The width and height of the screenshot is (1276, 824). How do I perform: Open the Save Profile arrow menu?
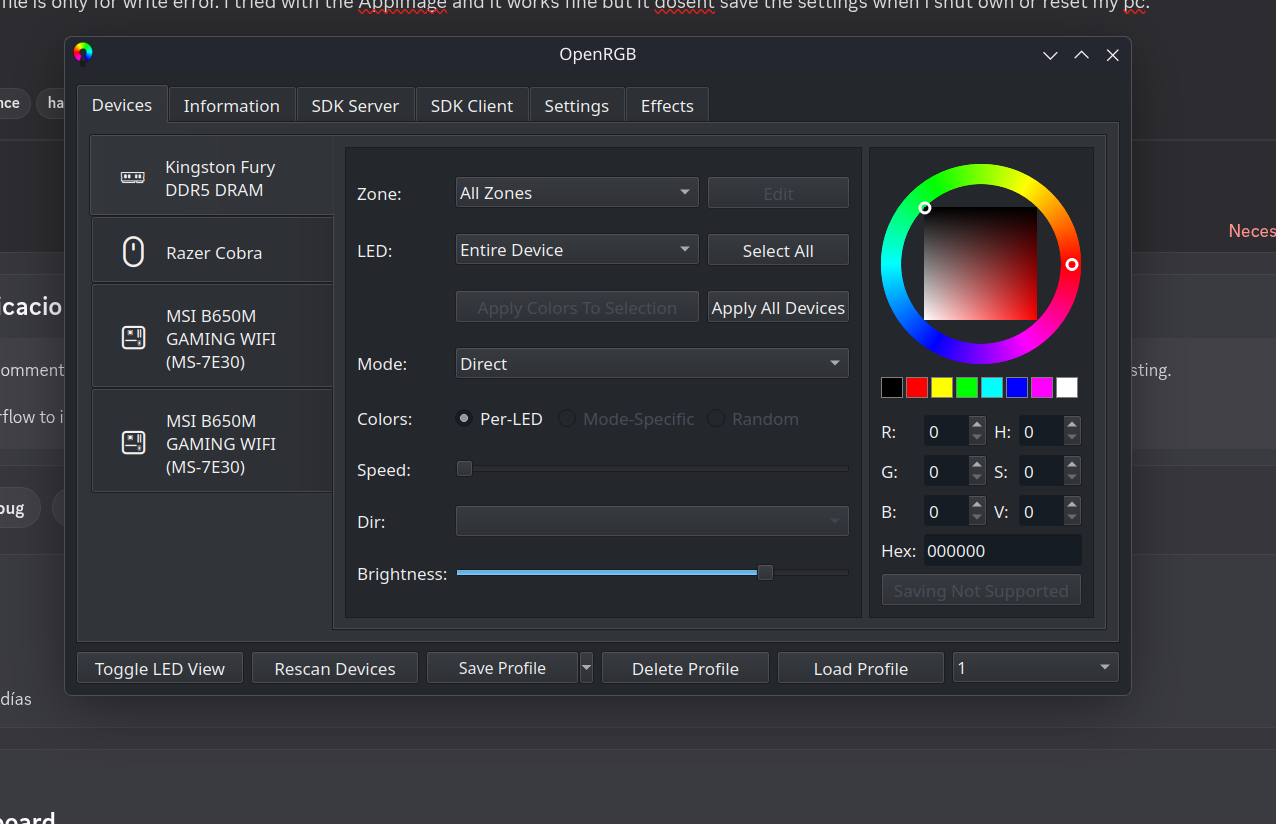tap(587, 668)
